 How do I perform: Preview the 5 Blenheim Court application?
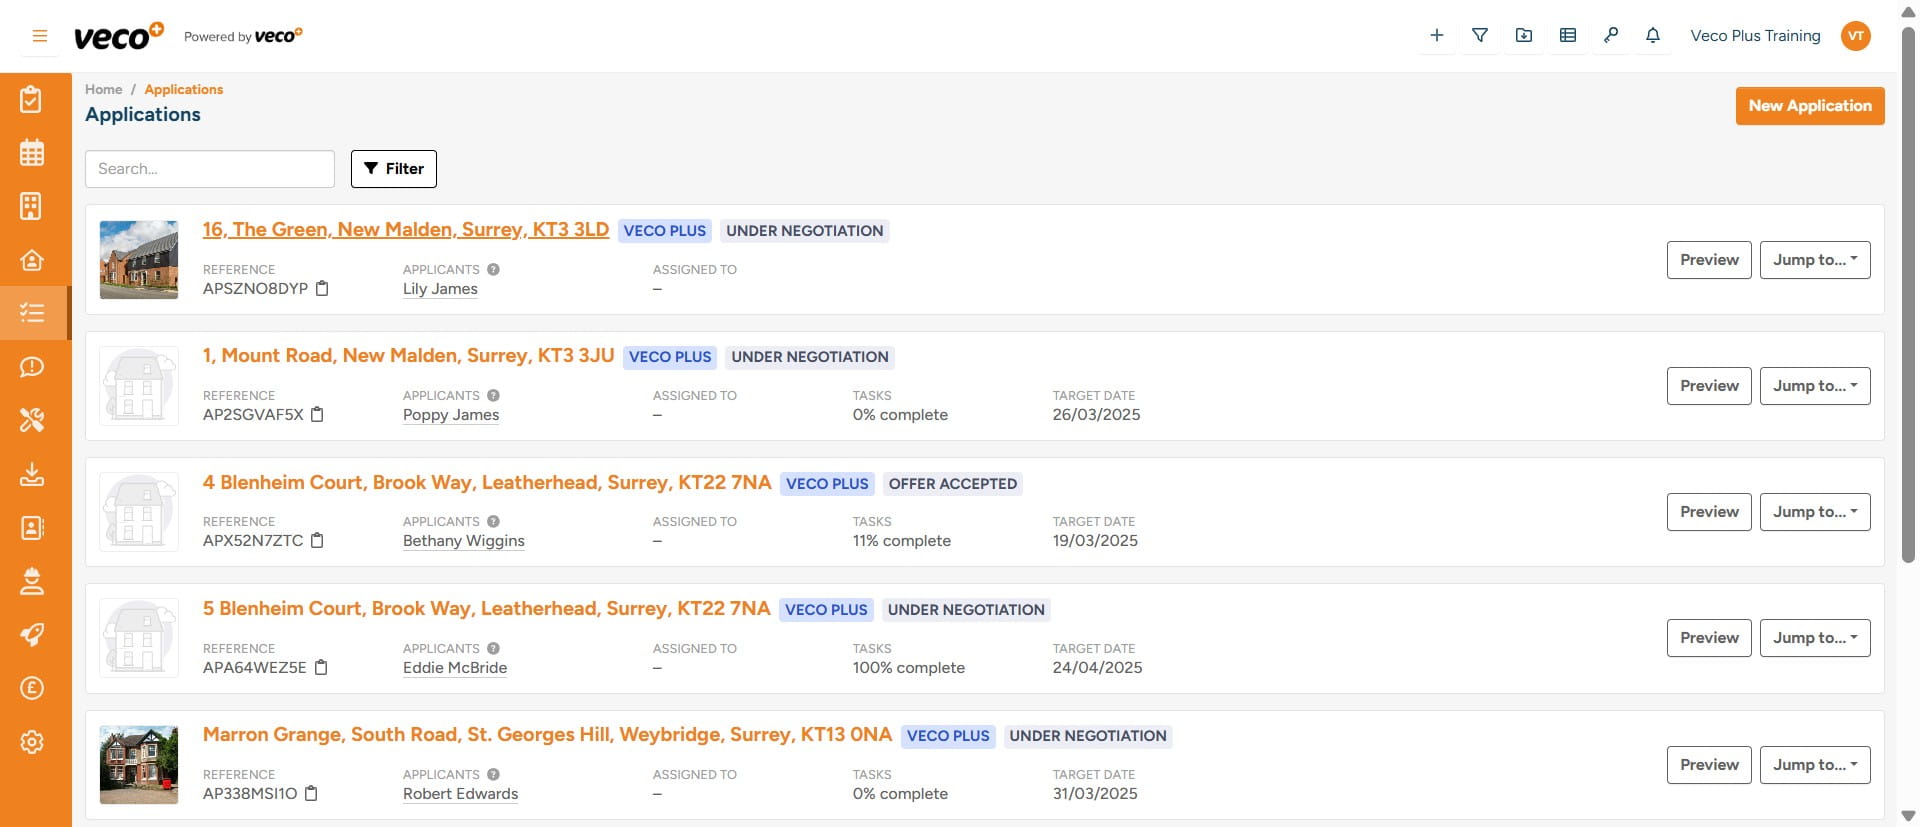1709,638
